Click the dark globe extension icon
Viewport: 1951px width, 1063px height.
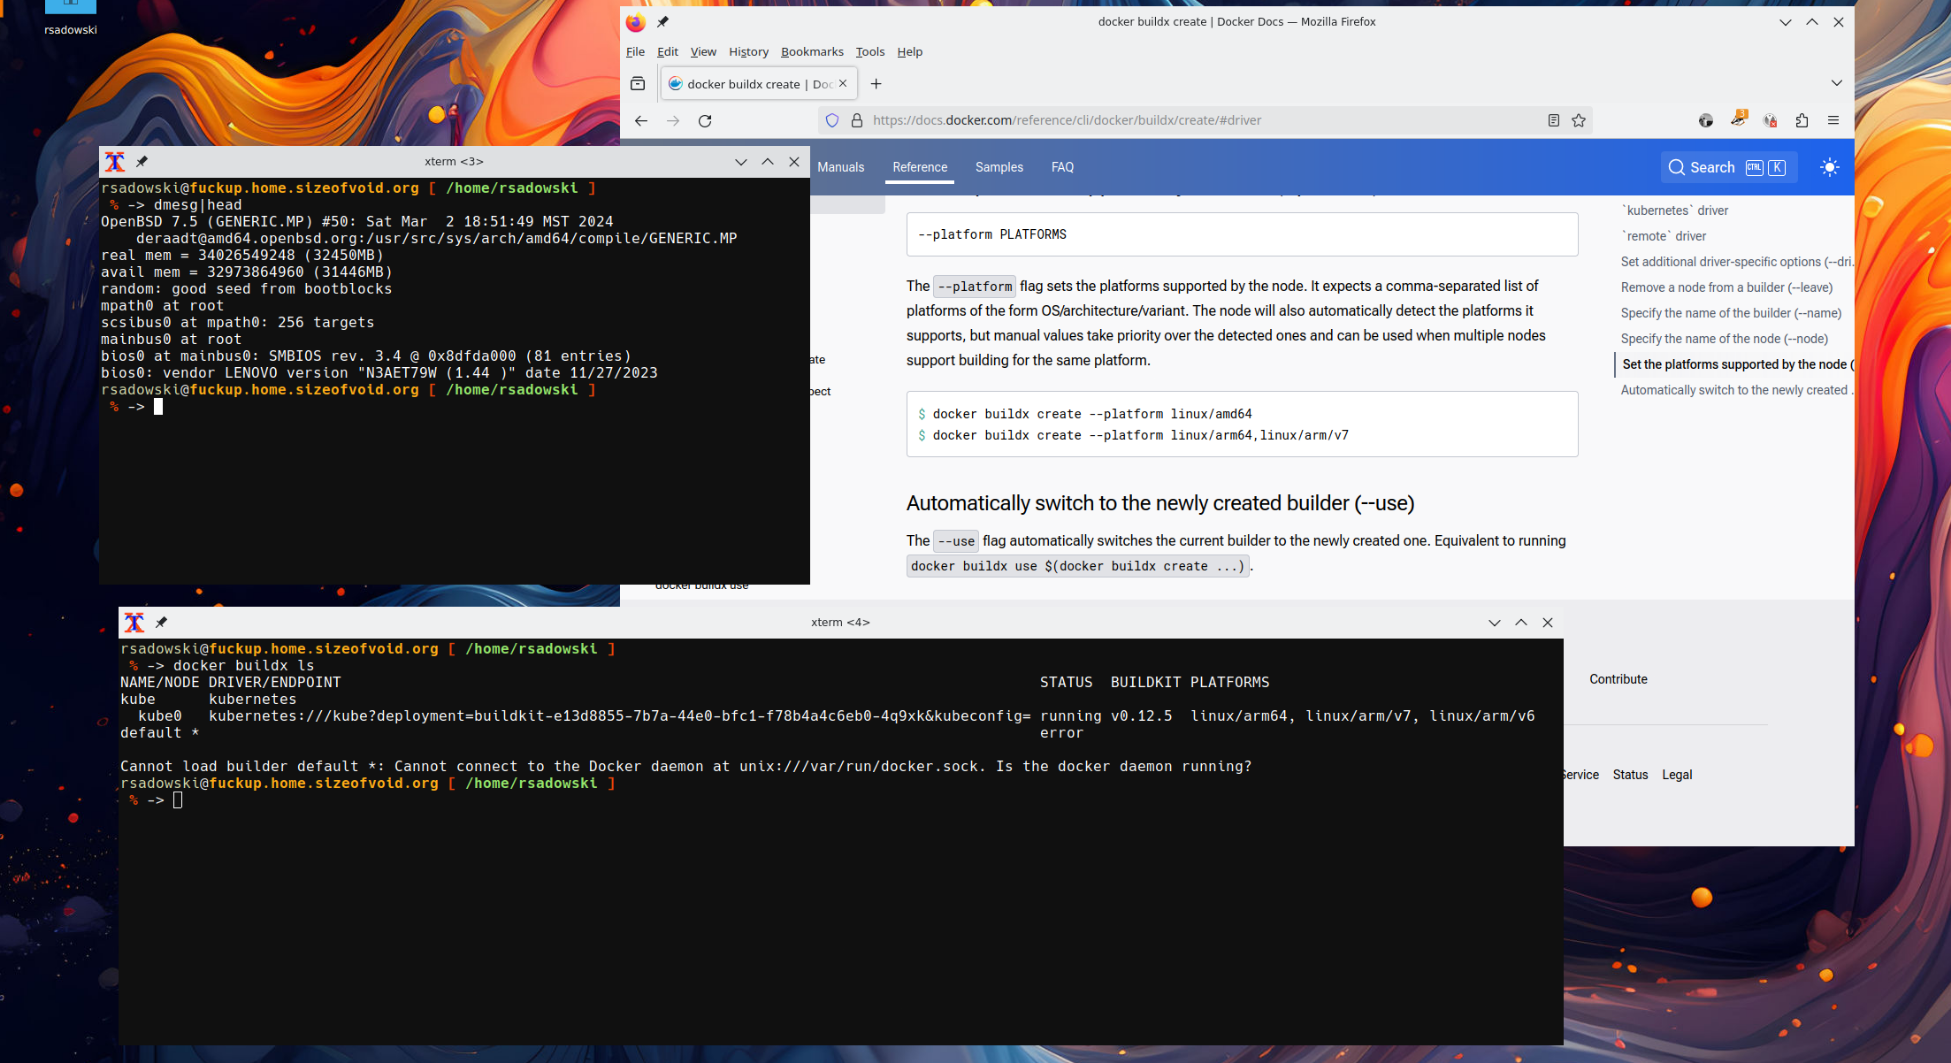click(1706, 120)
